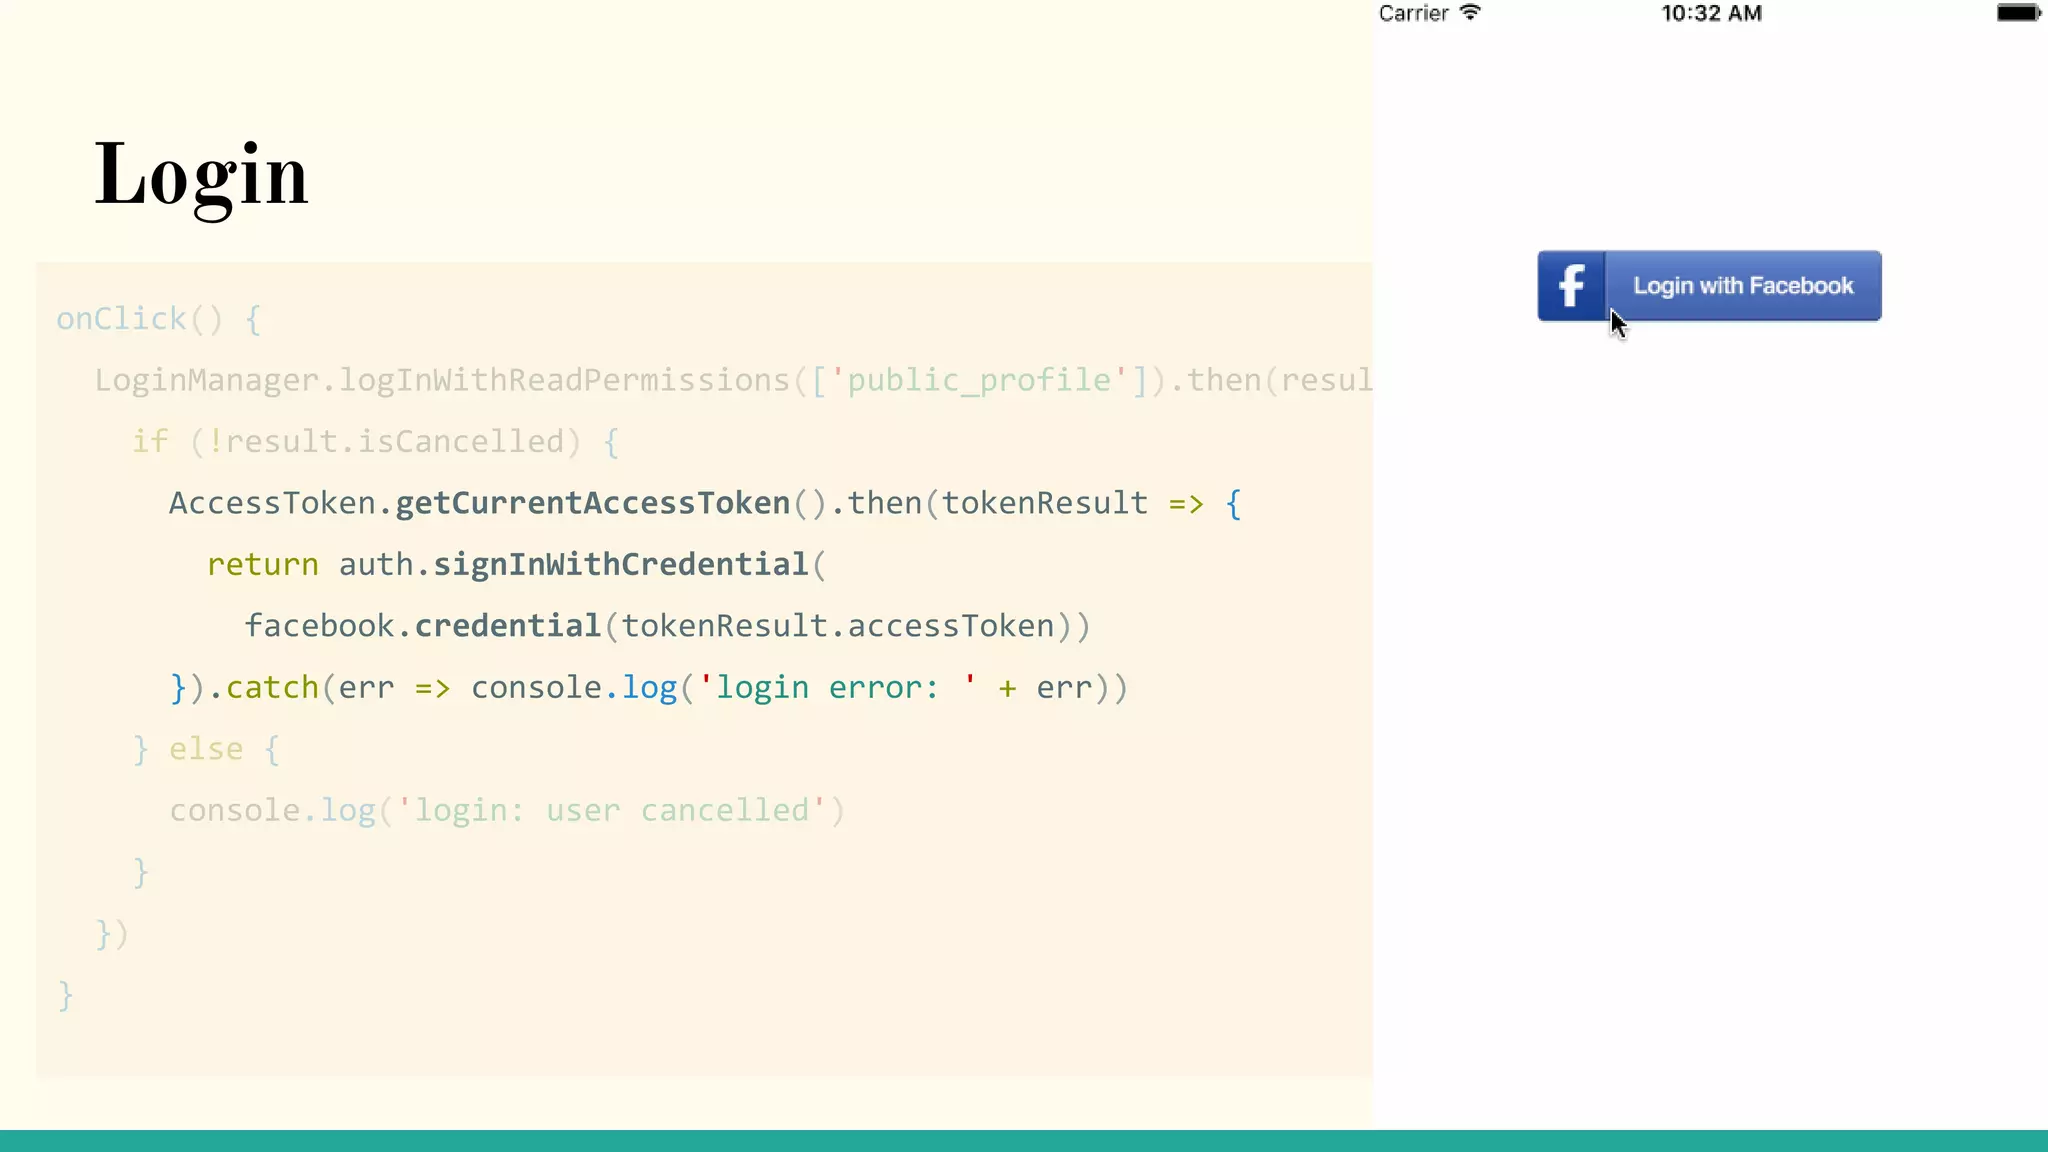Click the Wi-Fi icon in status bar

coord(1470,13)
